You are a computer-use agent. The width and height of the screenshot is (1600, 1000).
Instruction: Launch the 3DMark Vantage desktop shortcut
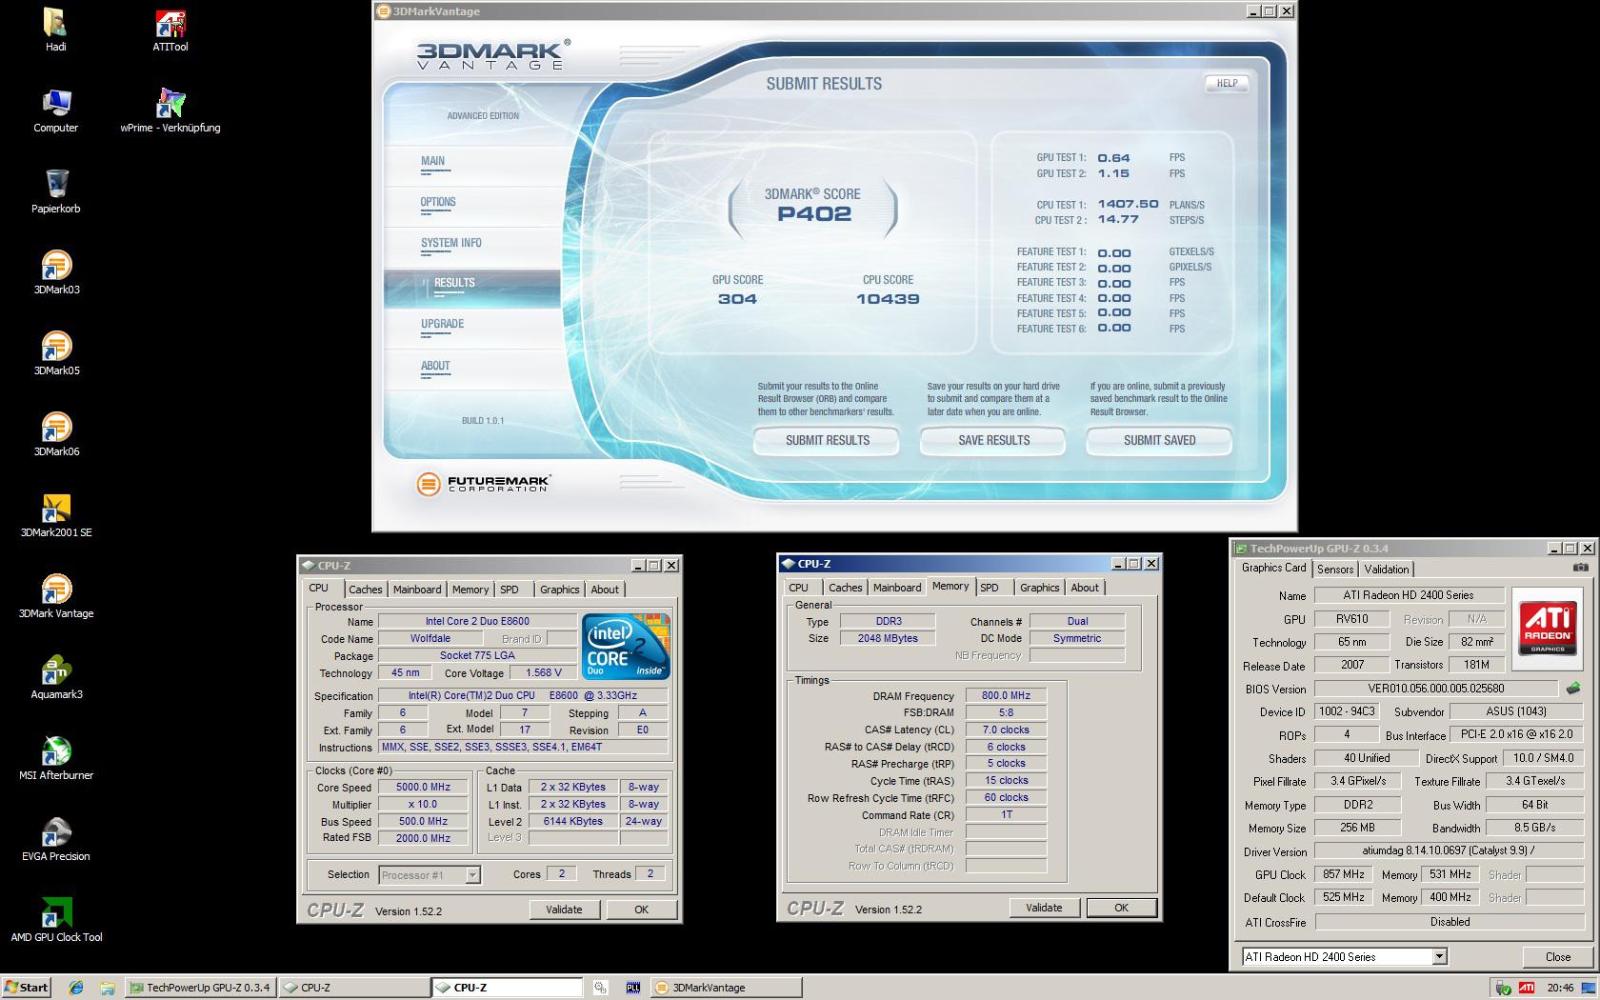[x=56, y=597]
